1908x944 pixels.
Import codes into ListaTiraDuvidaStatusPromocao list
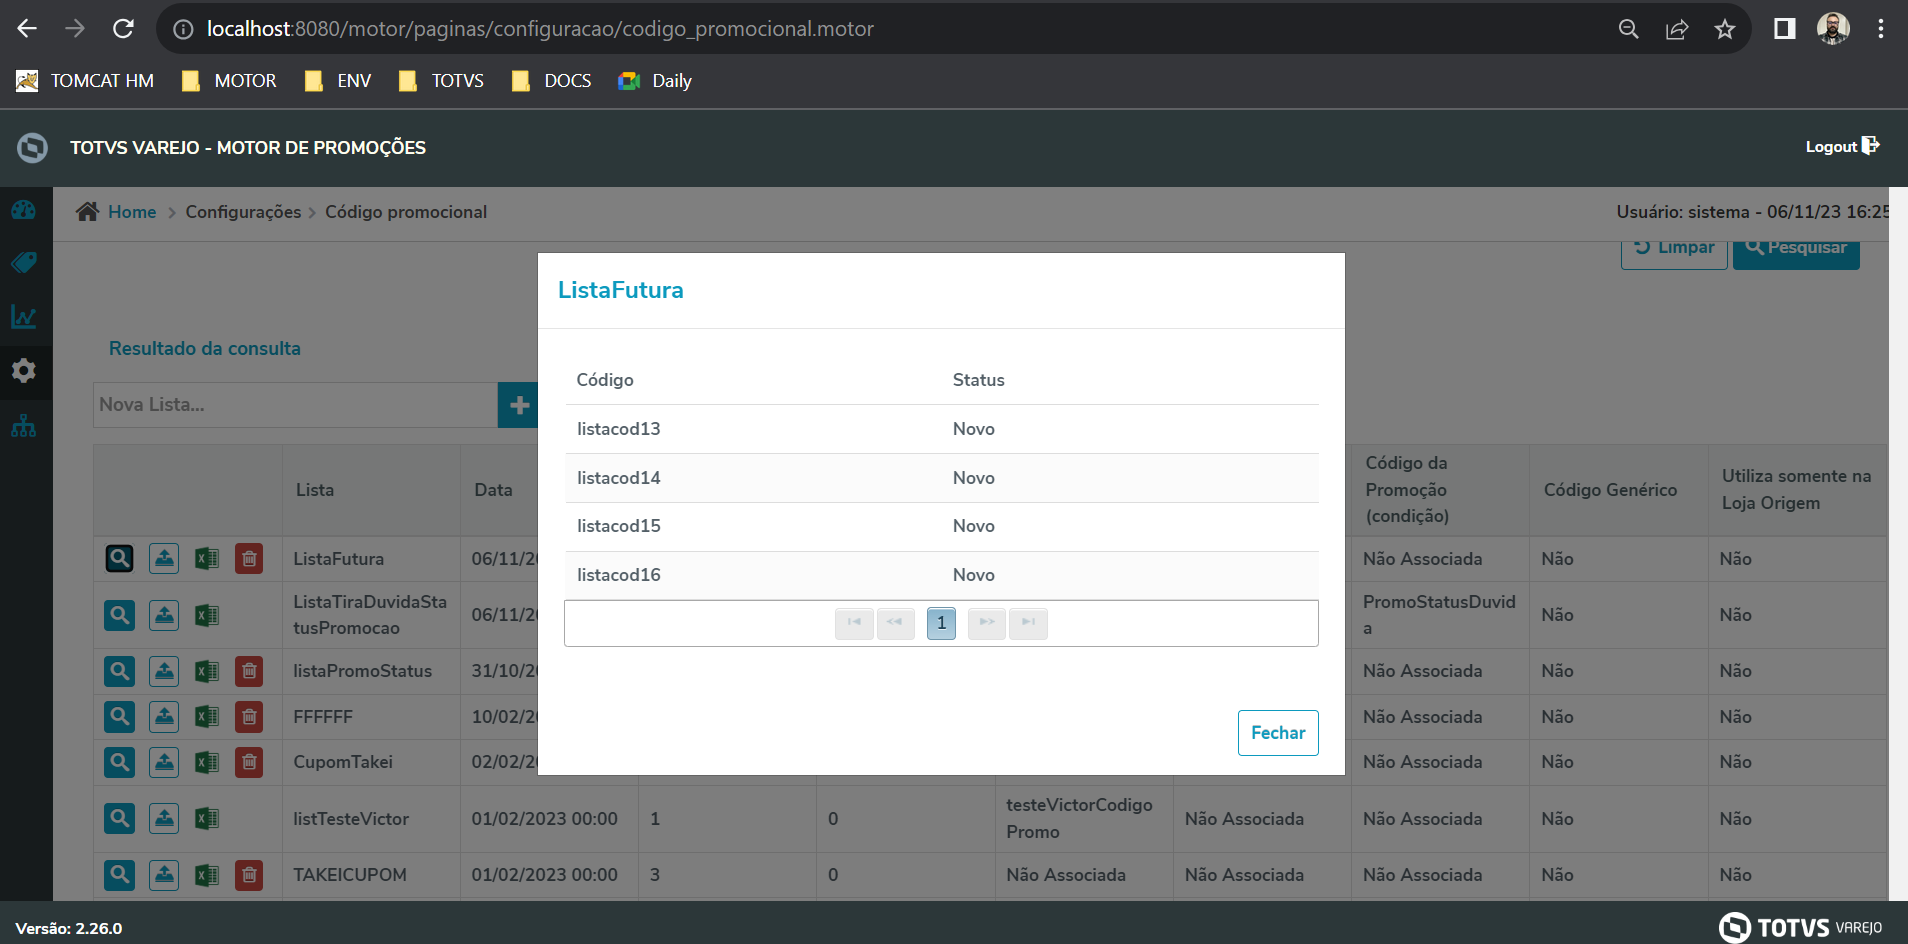tap(164, 615)
